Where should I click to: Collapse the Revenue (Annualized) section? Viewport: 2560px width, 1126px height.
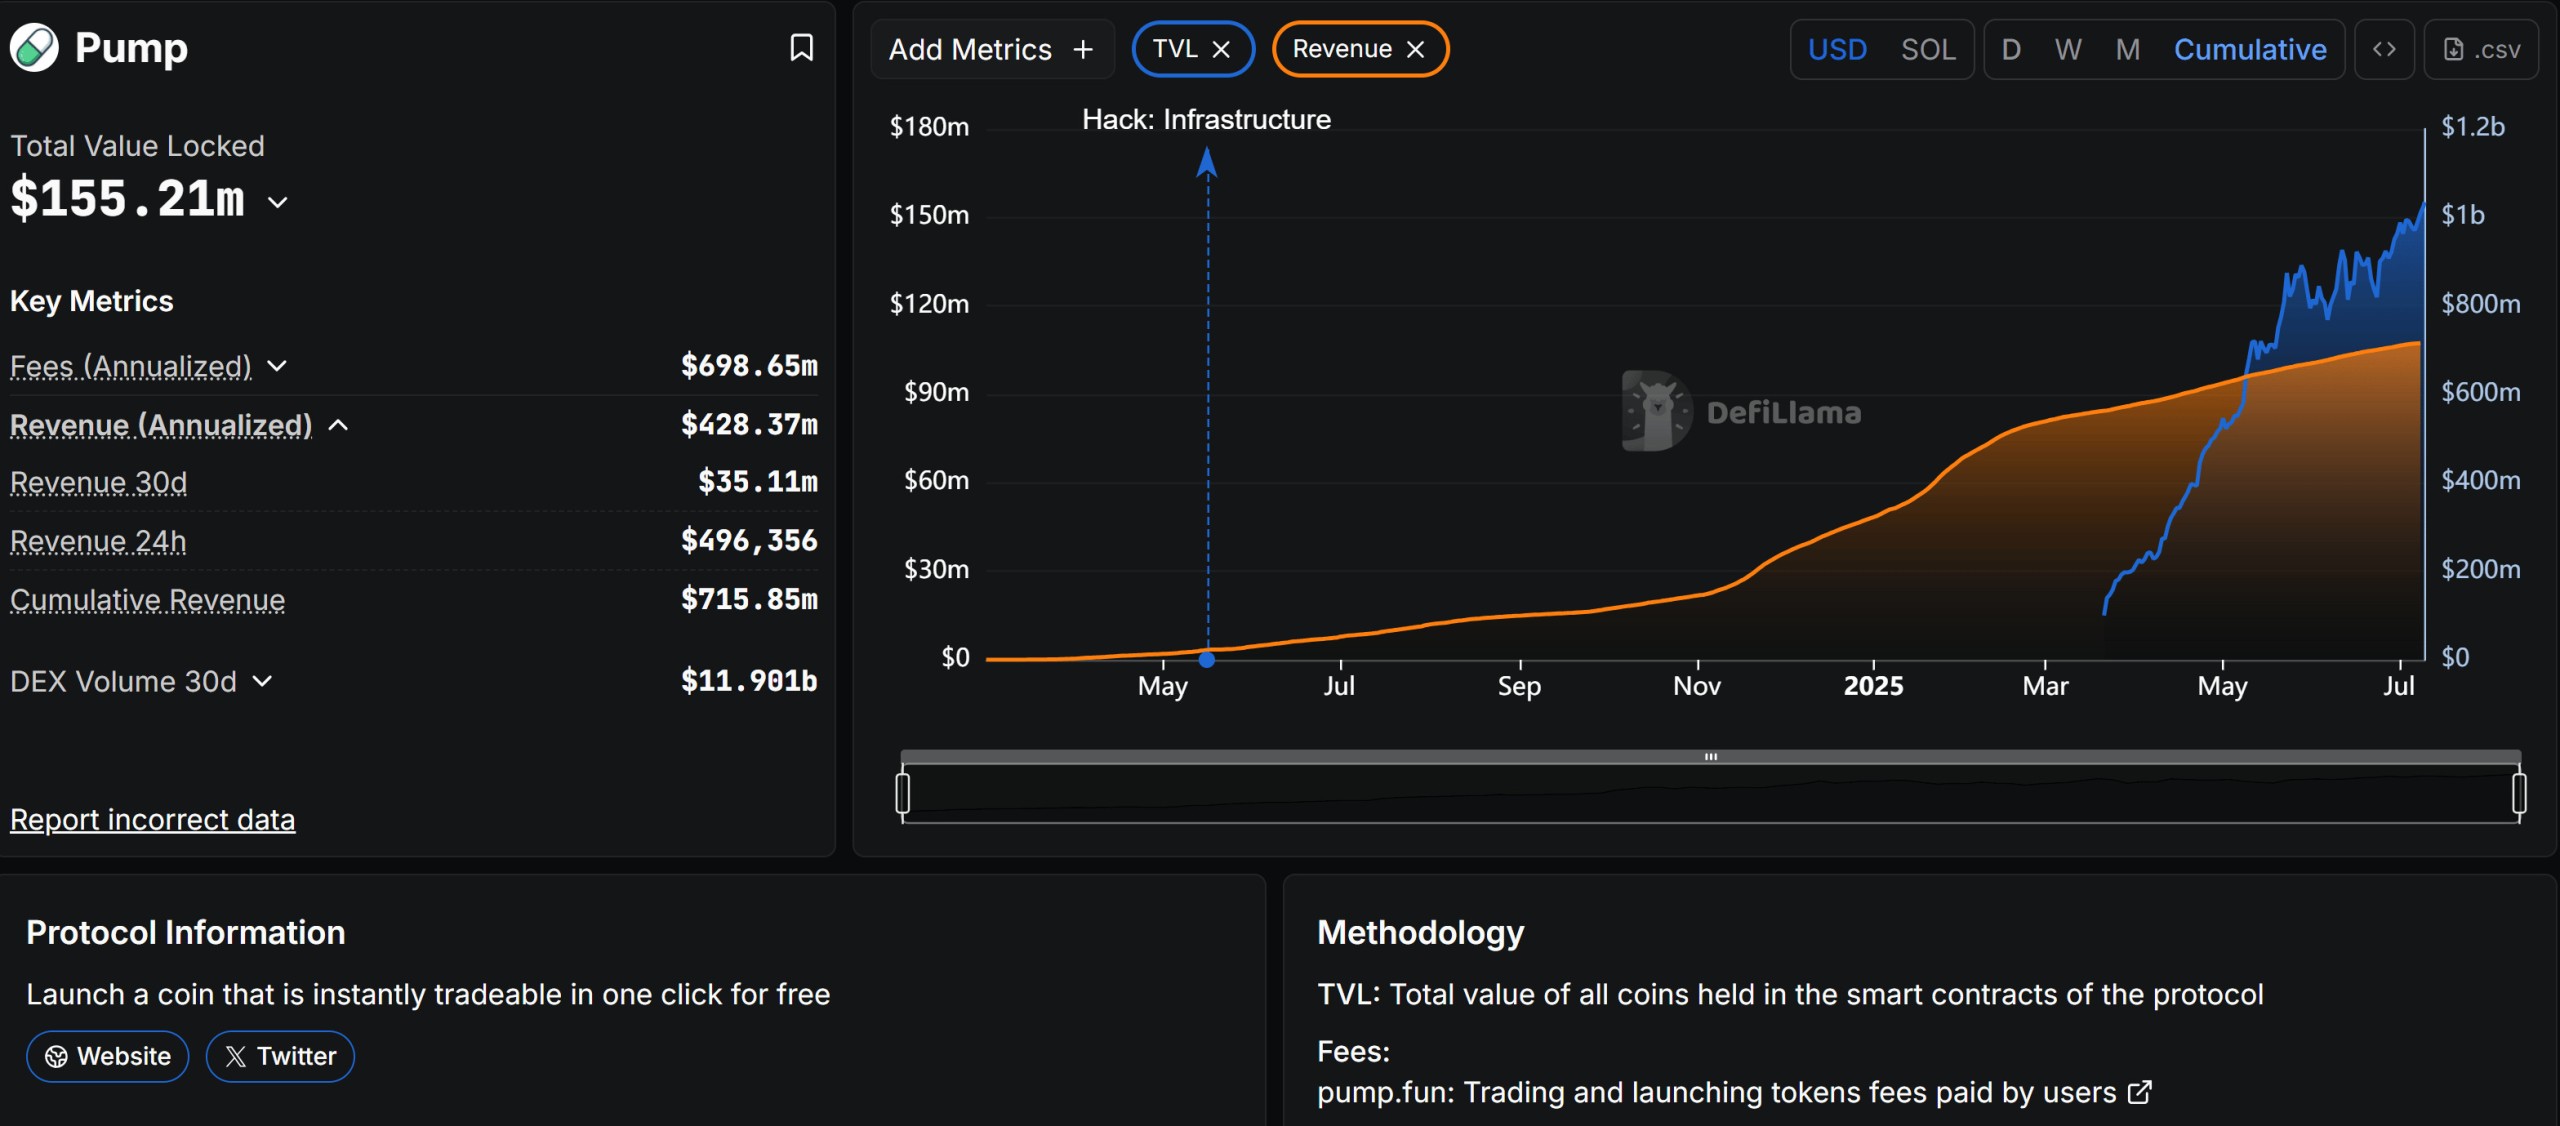tap(338, 424)
